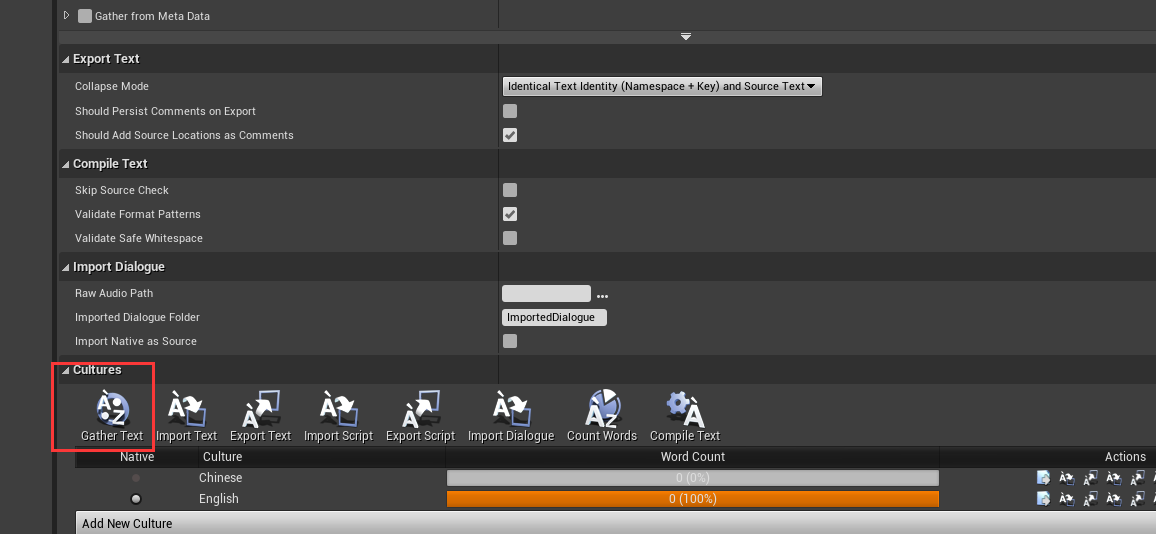The width and height of the screenshot is (1156, 534).
Task: Click the advanced-options arrow below Gather Text
Action: pos(686,37)
